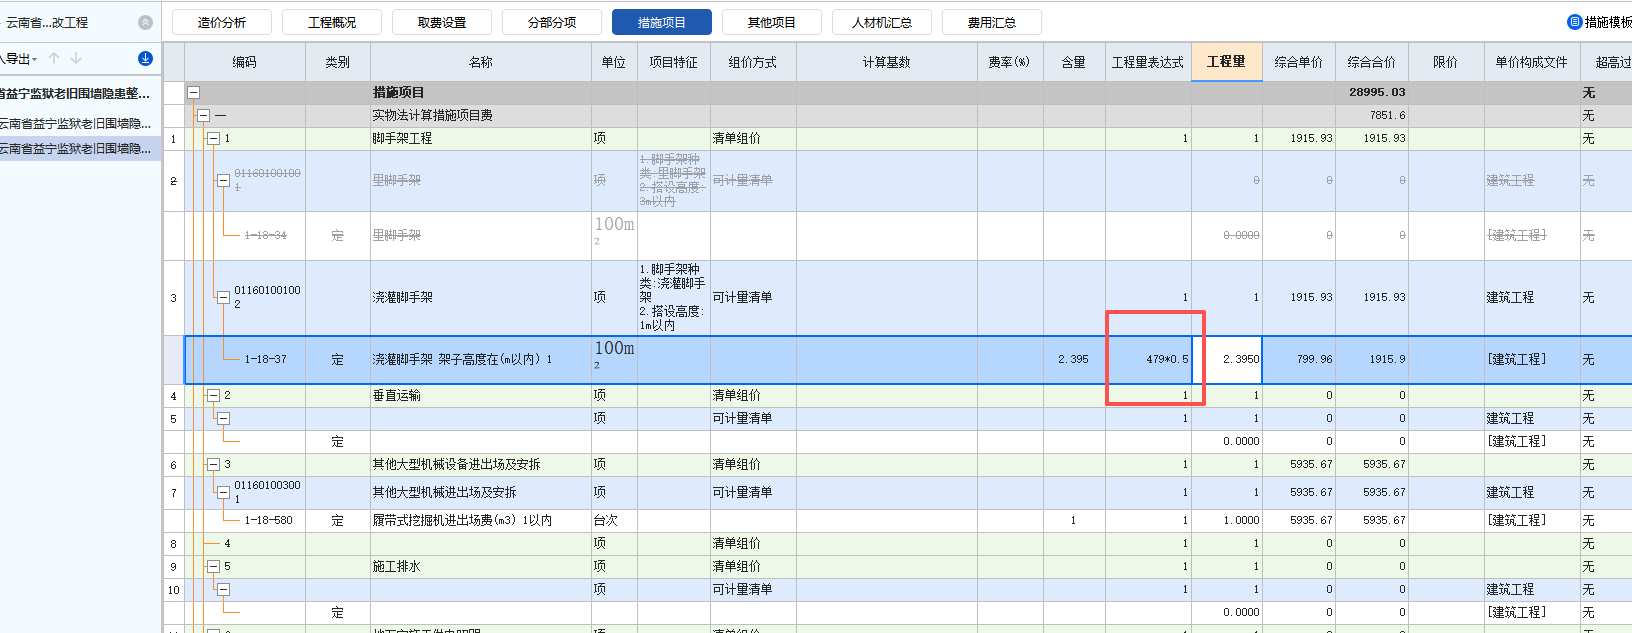Collapse the 里脚手架 item 011601001001 expander
Viewport: 1632px width, 633px height.
pos(223,181)
